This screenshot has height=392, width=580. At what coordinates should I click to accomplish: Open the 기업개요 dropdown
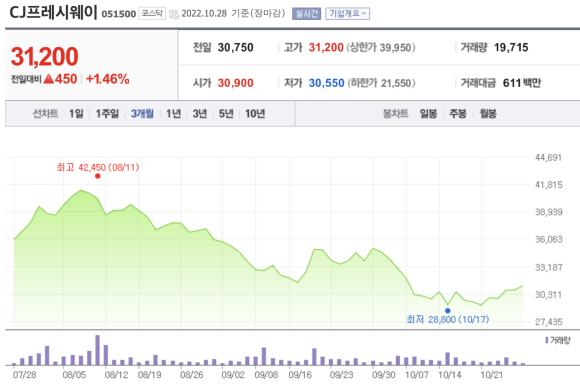[347, 14]
